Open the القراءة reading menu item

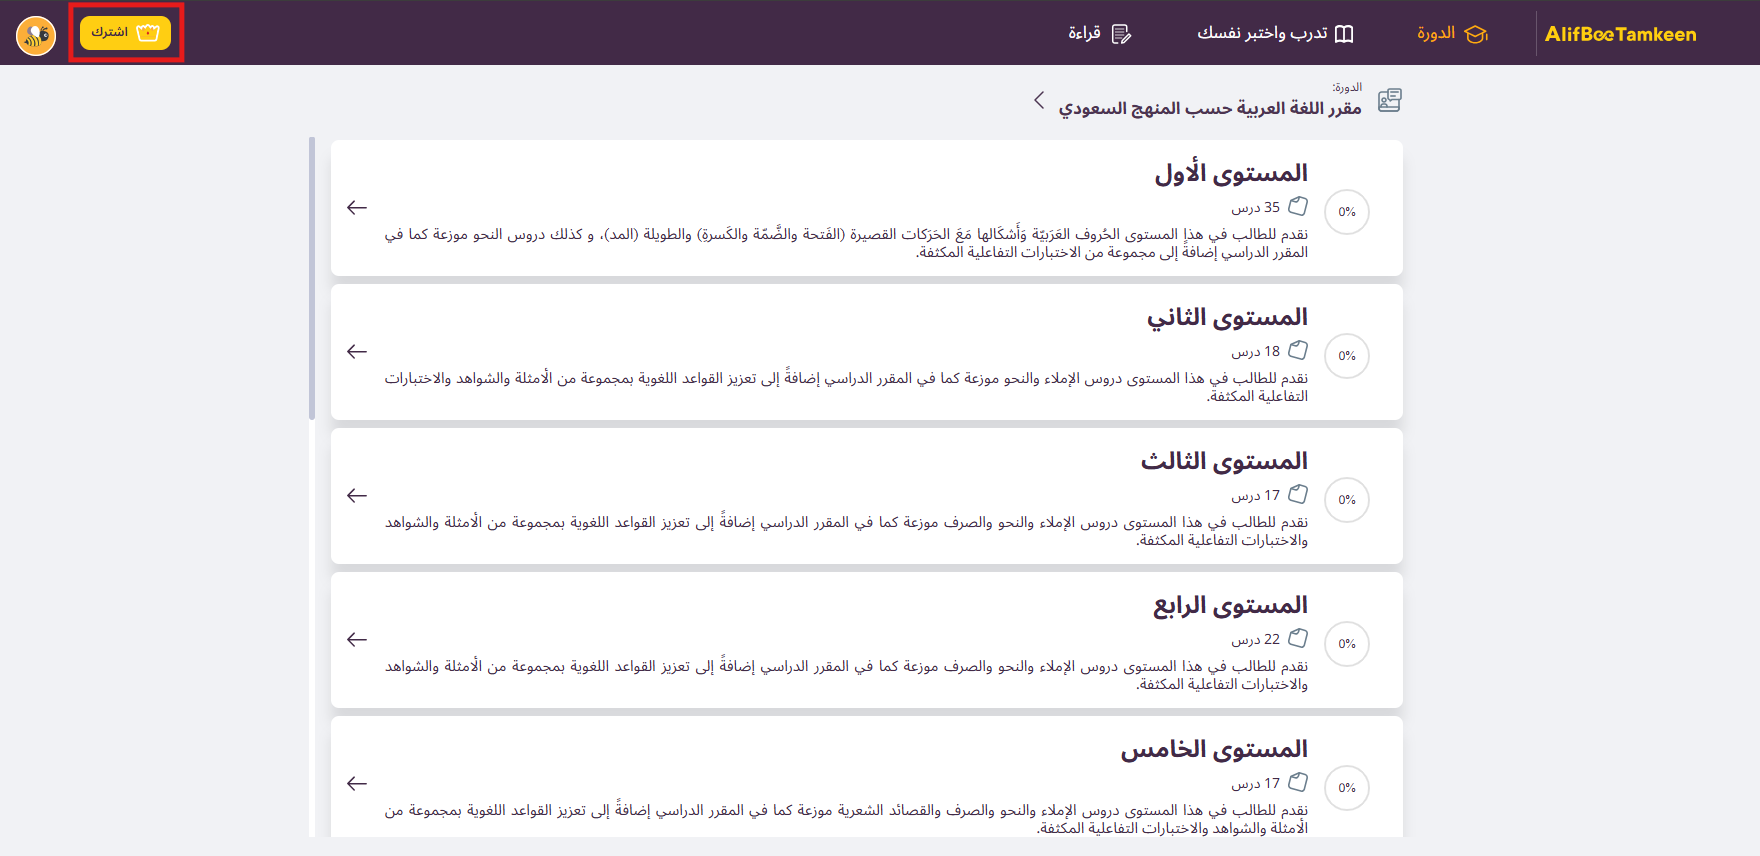(1099, 34)
